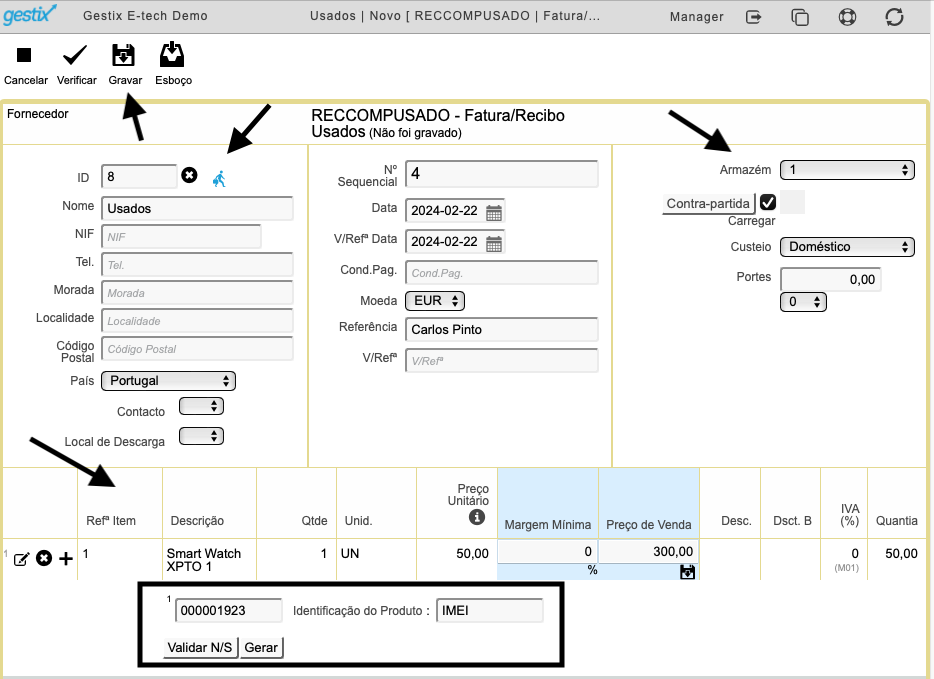
Task: Click the Preço Unitário info icon
Action: pos(477,517)
